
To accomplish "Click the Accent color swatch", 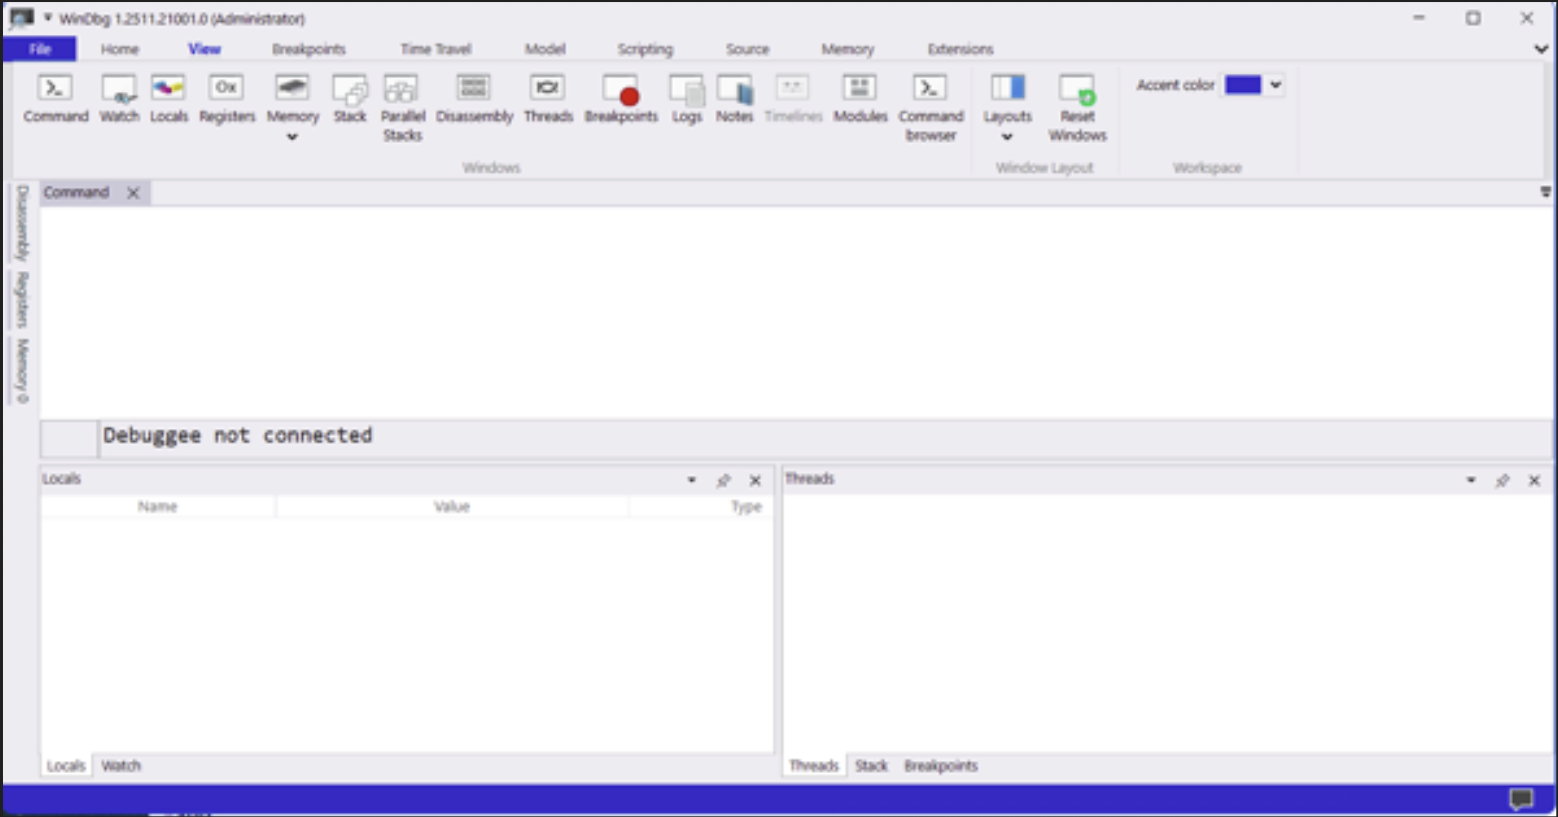I will coord(1243,85).
